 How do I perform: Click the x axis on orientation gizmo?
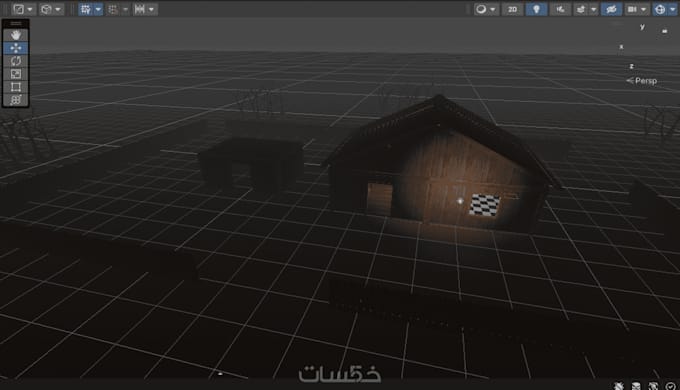[621, 47]
